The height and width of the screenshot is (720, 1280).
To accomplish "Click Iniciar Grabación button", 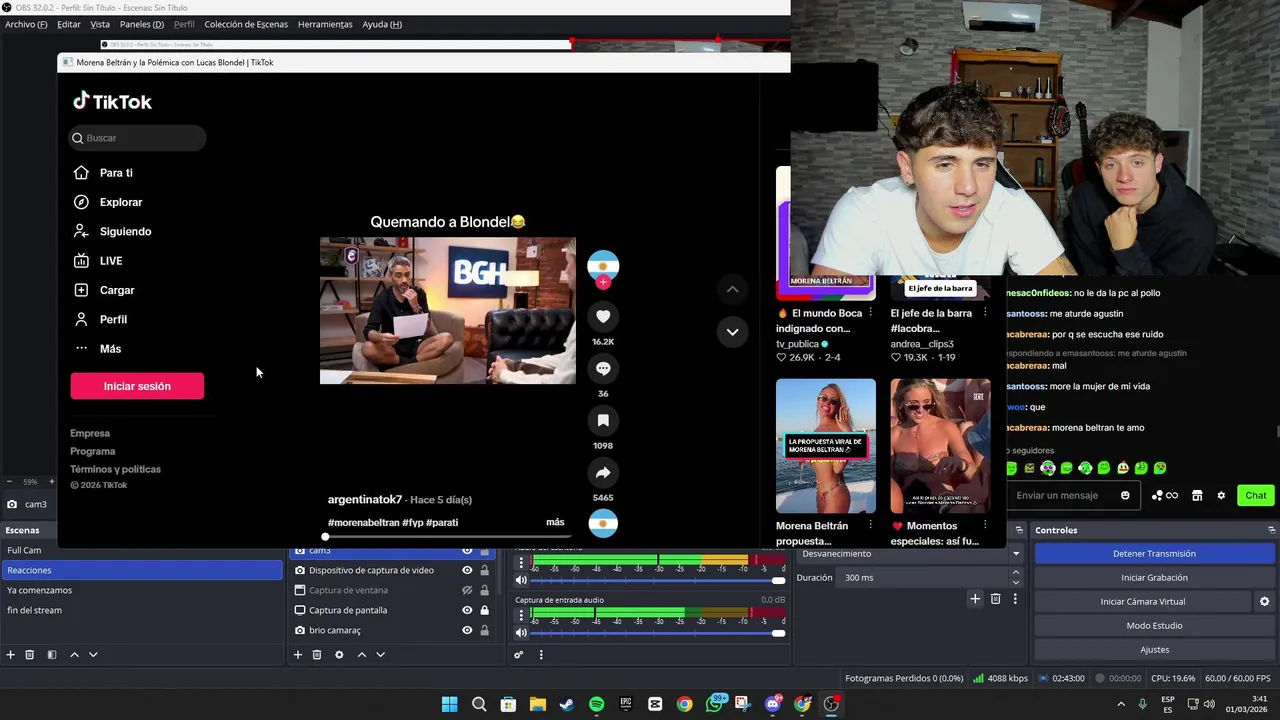I will (1154, 578).
